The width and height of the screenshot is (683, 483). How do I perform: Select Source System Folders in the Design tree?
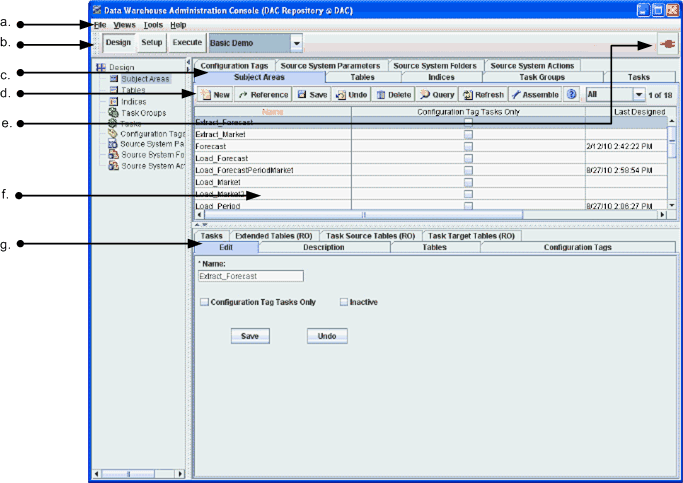(152, 155)
